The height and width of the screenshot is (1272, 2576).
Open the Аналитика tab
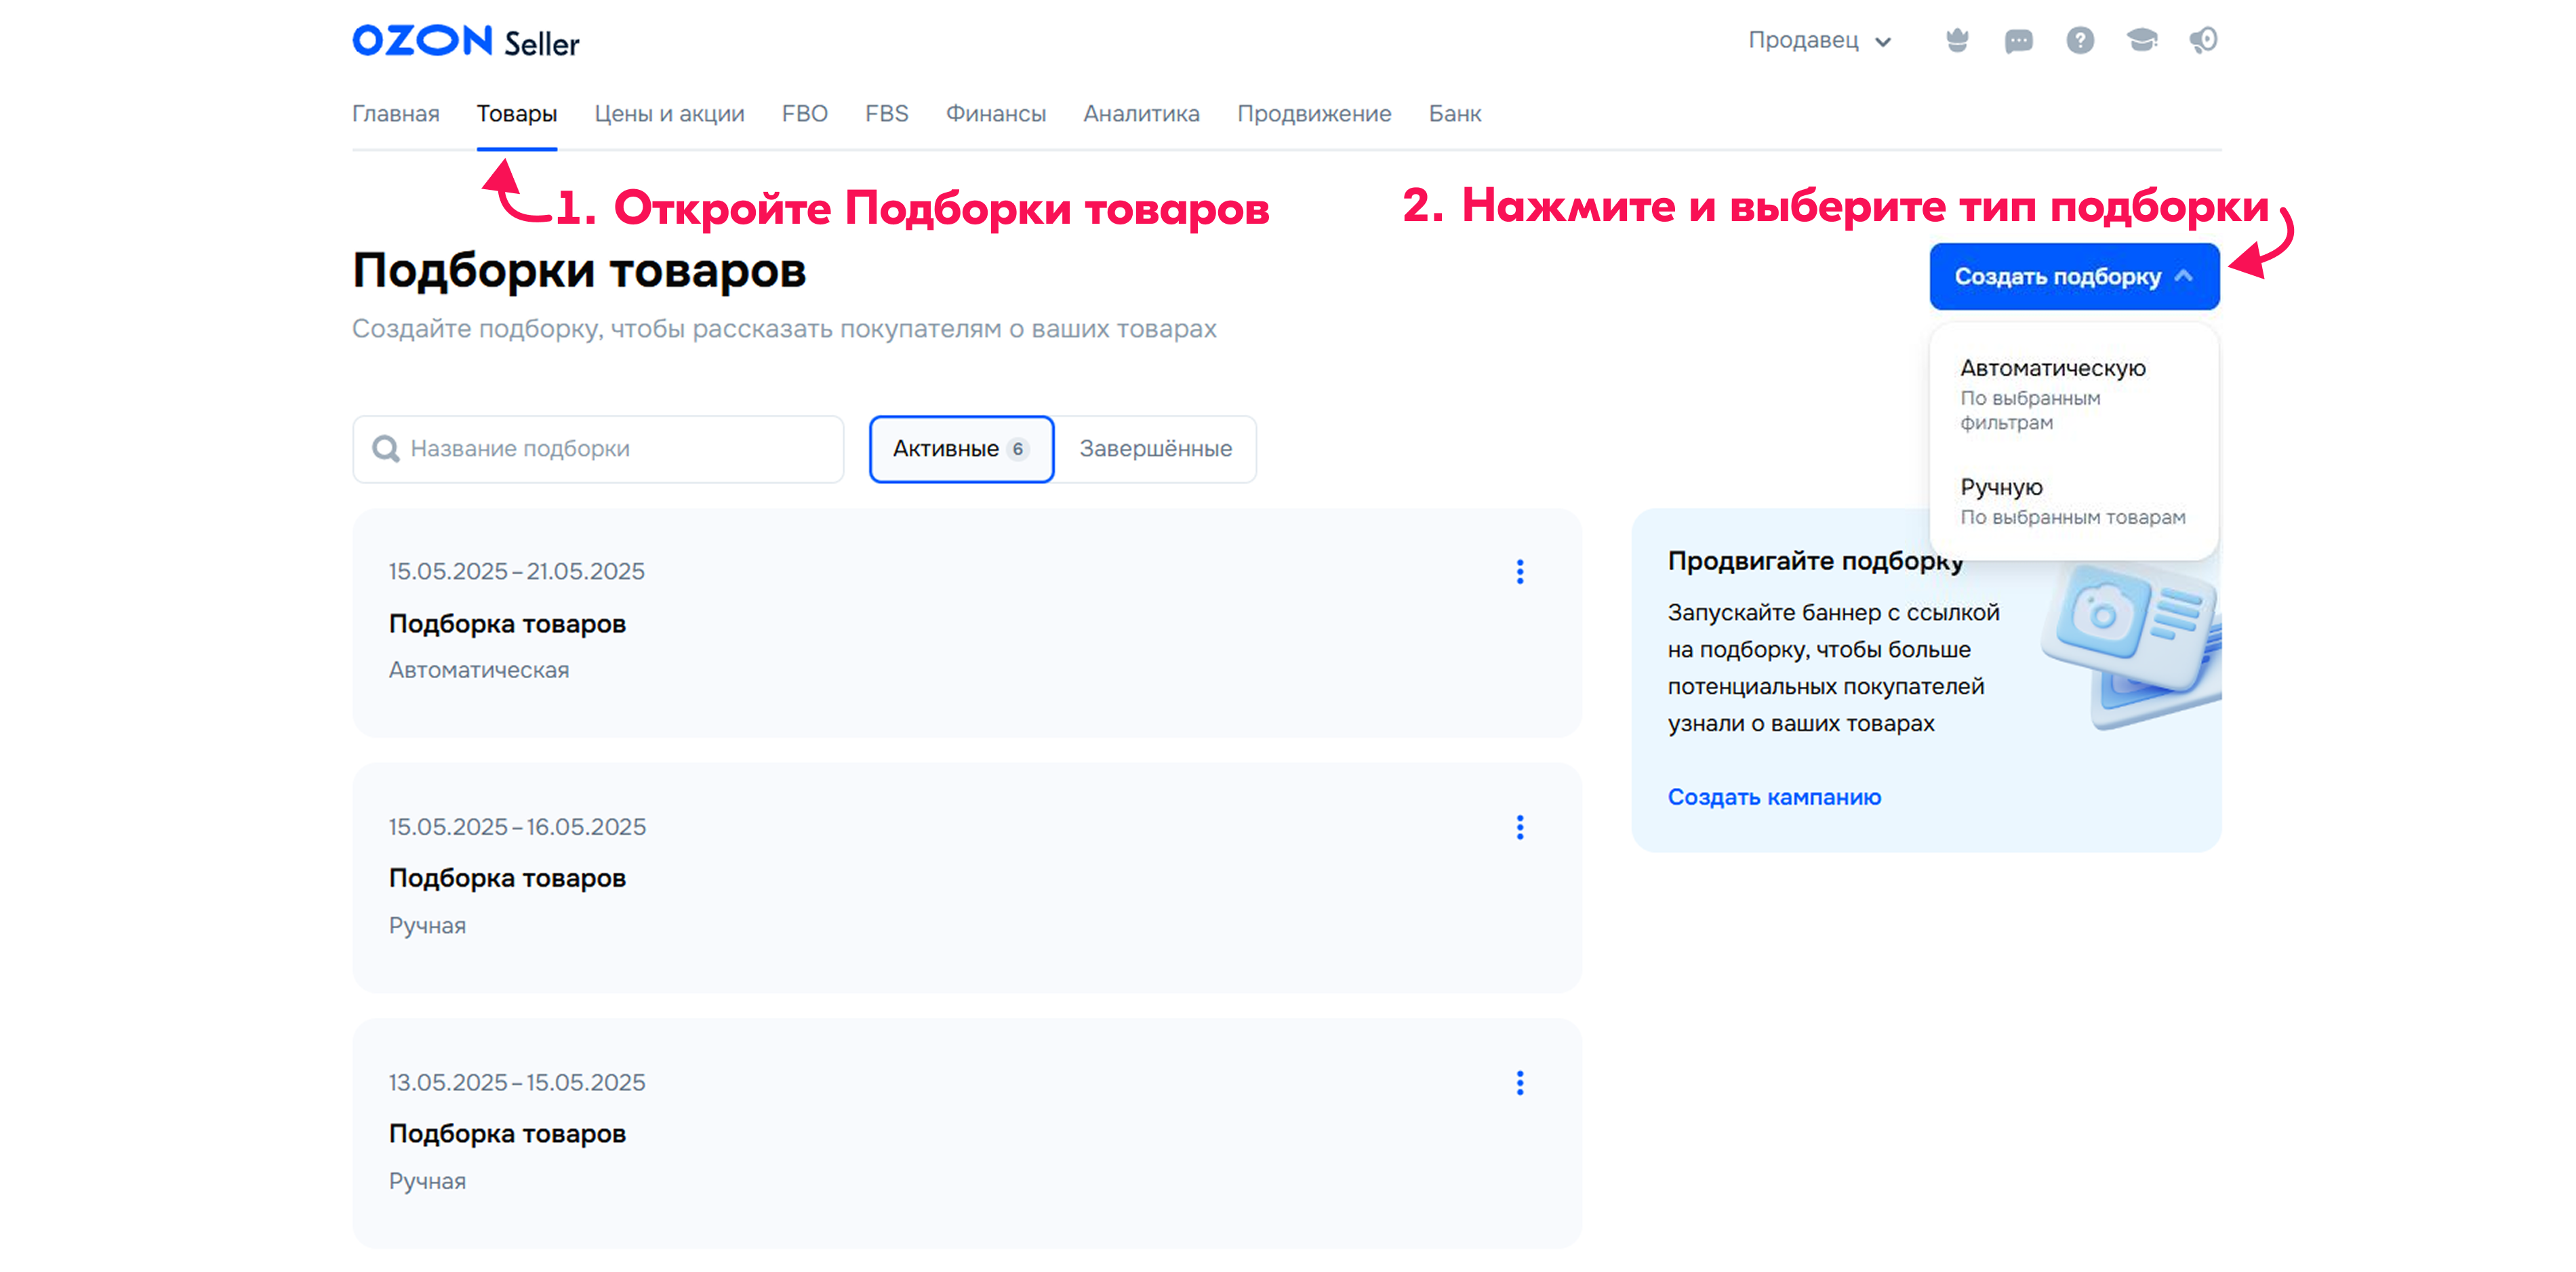tap(1141, 114)
